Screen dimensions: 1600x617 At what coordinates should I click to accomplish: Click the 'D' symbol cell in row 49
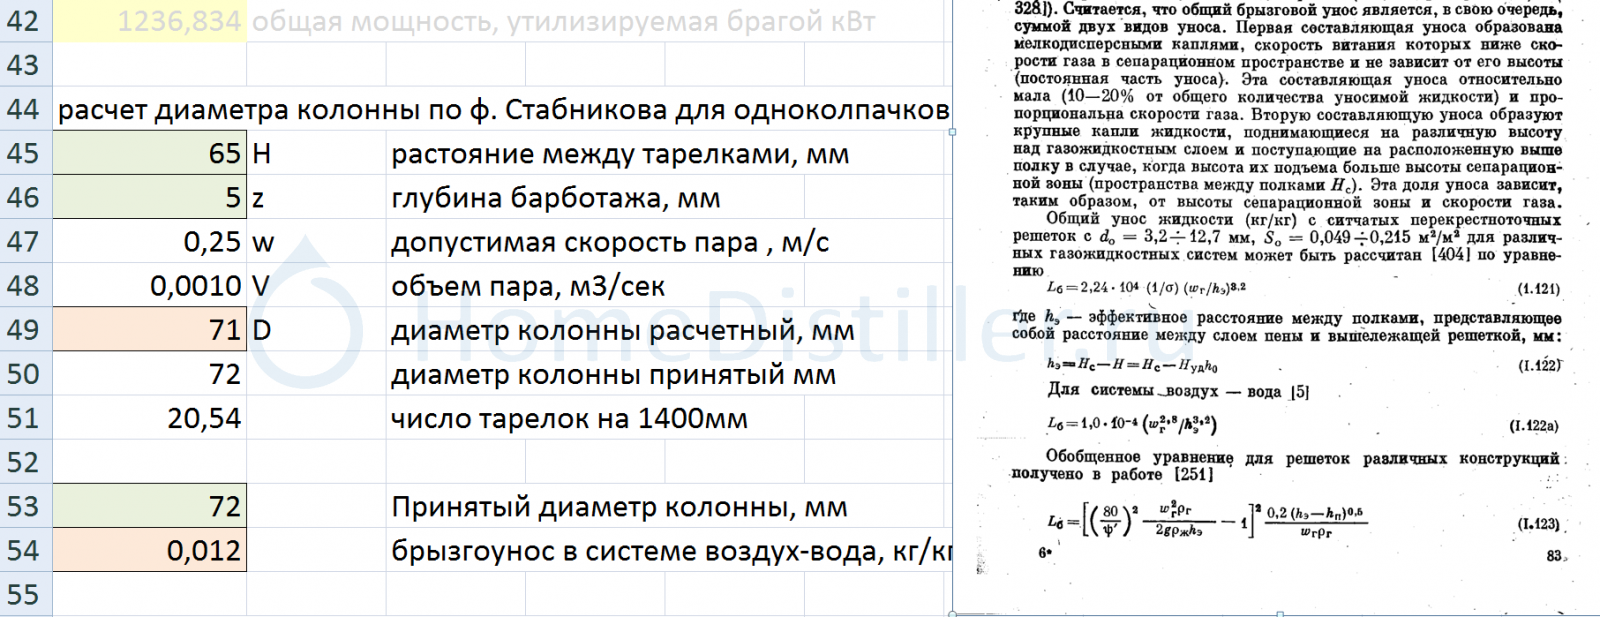315,330
